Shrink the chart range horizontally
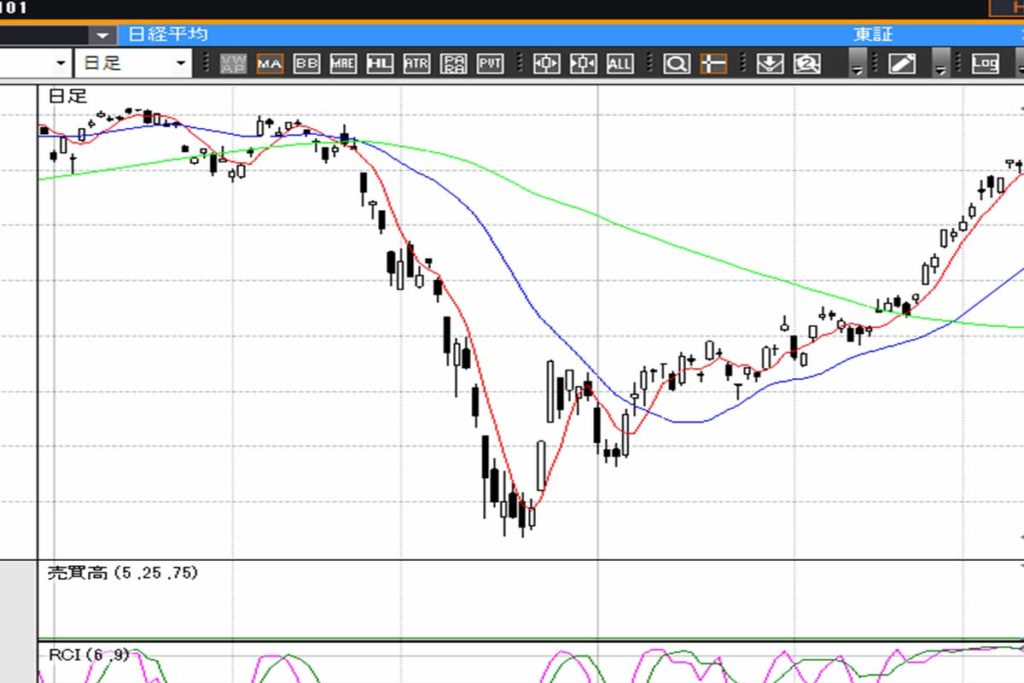This screenshot has width=1024, height=683. pyautogui.click(x=583, y=64)
